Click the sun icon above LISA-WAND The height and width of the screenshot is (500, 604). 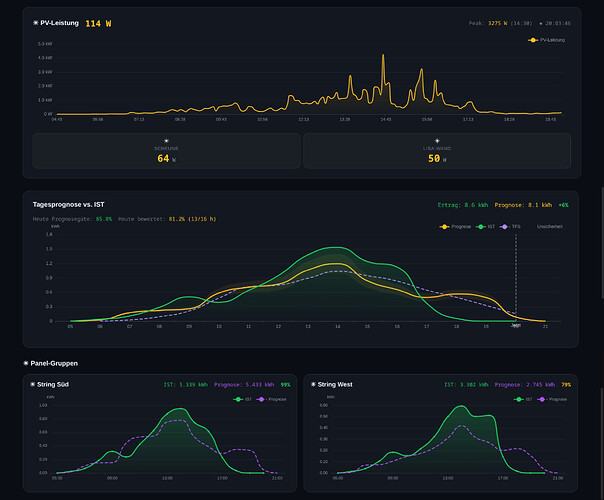pos(437,141)
